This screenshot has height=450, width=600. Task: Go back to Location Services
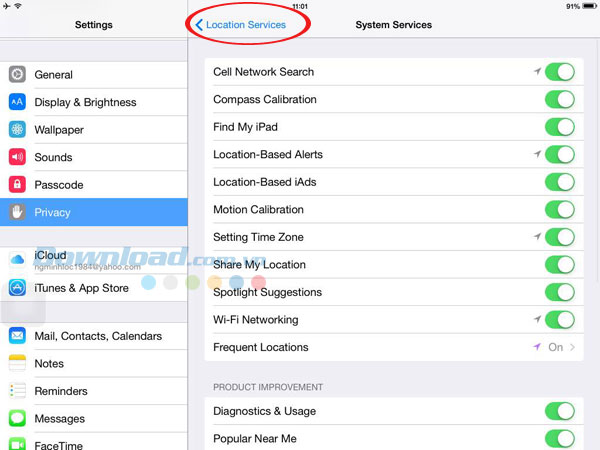click(241, 25)
